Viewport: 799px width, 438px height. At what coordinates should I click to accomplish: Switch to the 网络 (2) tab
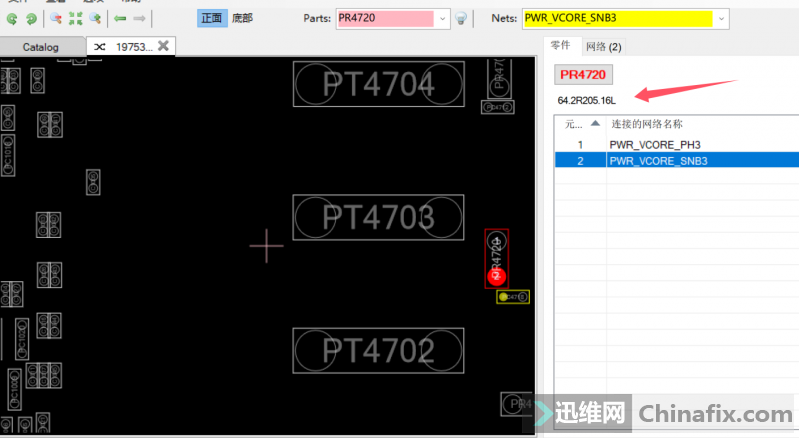(603, 46)
